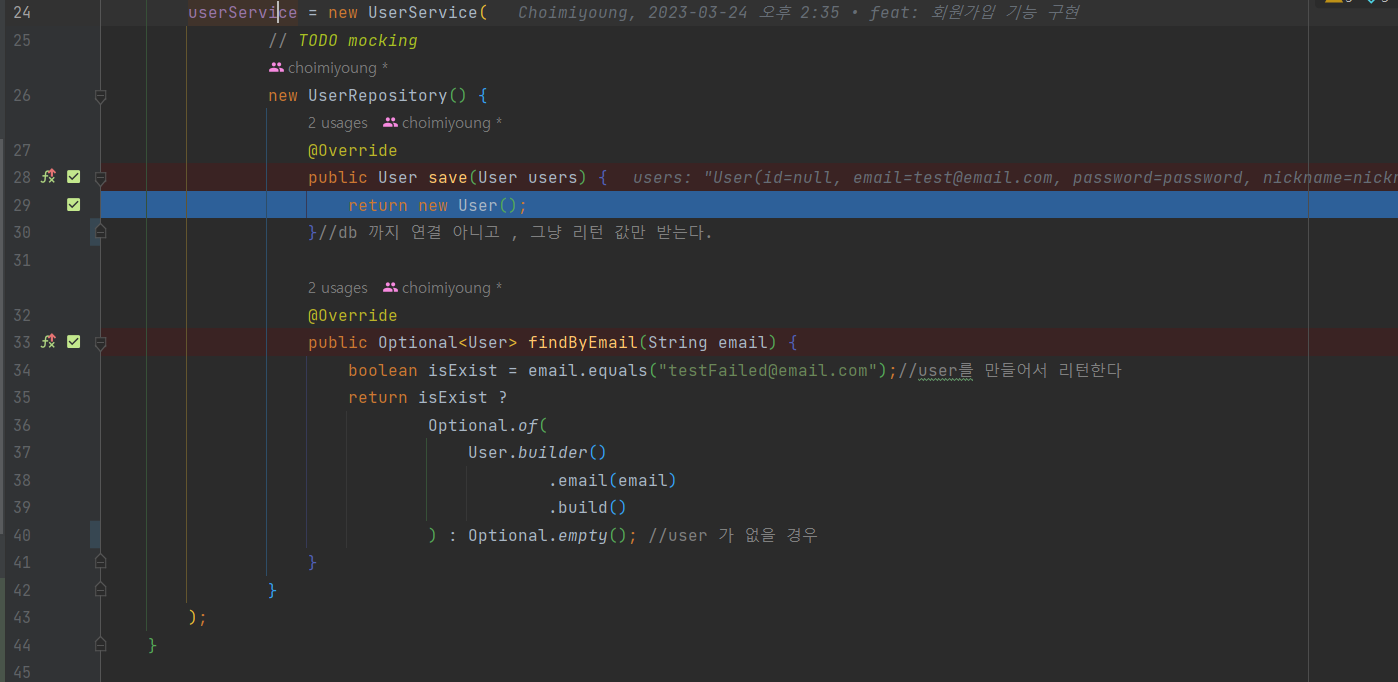Click the choimiyoung author hint above new UserRepository()
The image size is (1398, 682).
point(329,68)
